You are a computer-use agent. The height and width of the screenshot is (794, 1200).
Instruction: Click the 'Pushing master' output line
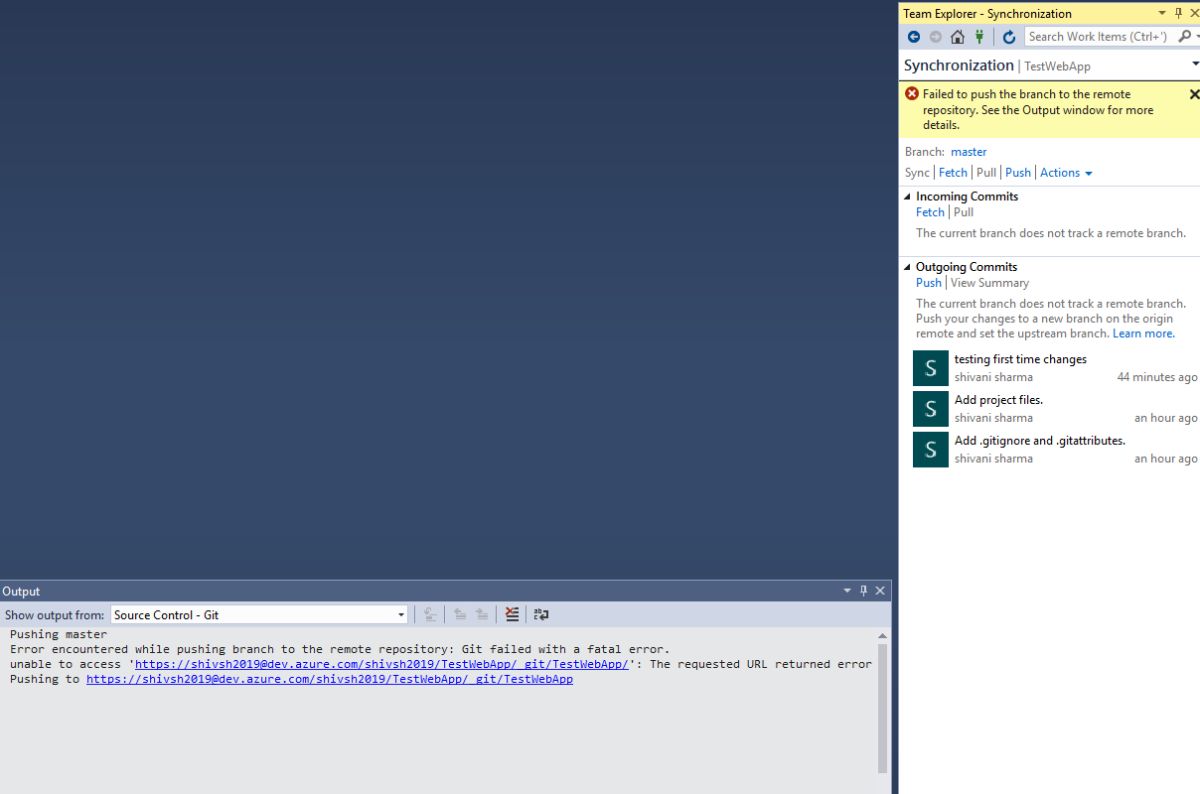coord(58,634)
